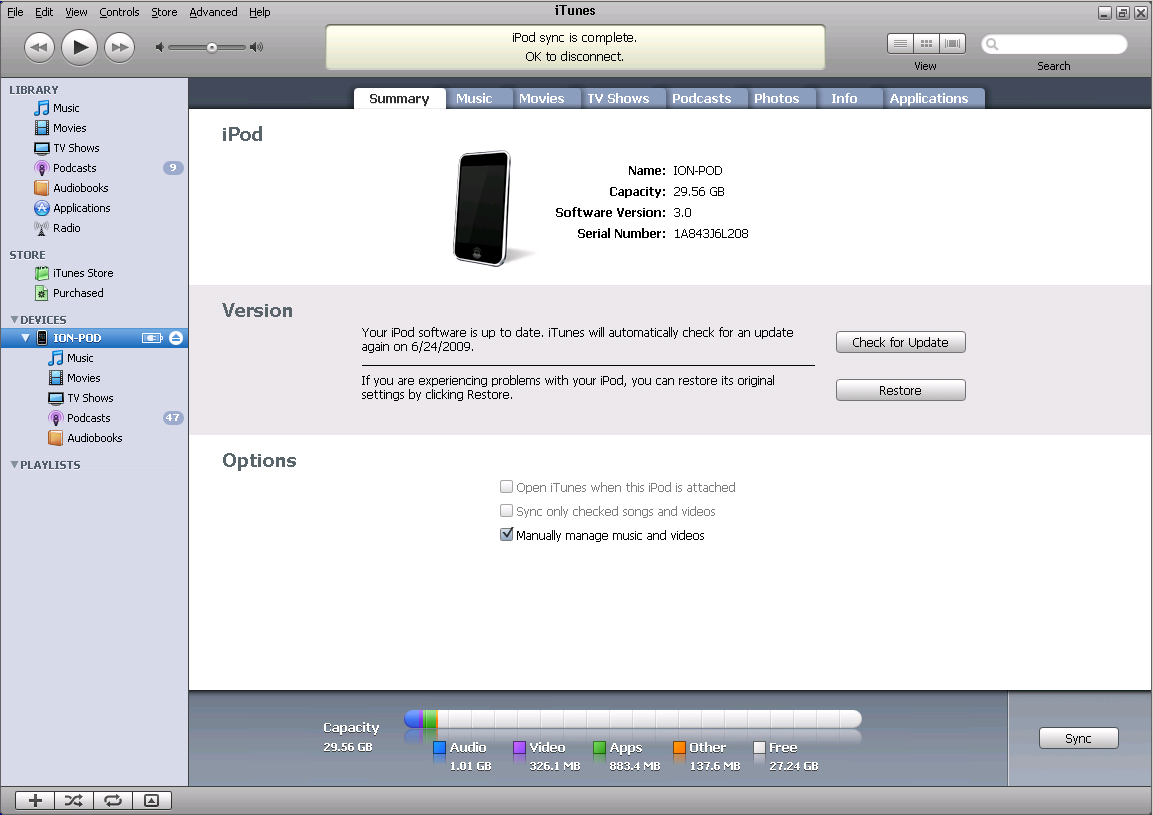Screen dimensions: 1153x815
Task: Uncheck Manually manage music and videos
Action: pyautogui.click(x=506, y=535)
